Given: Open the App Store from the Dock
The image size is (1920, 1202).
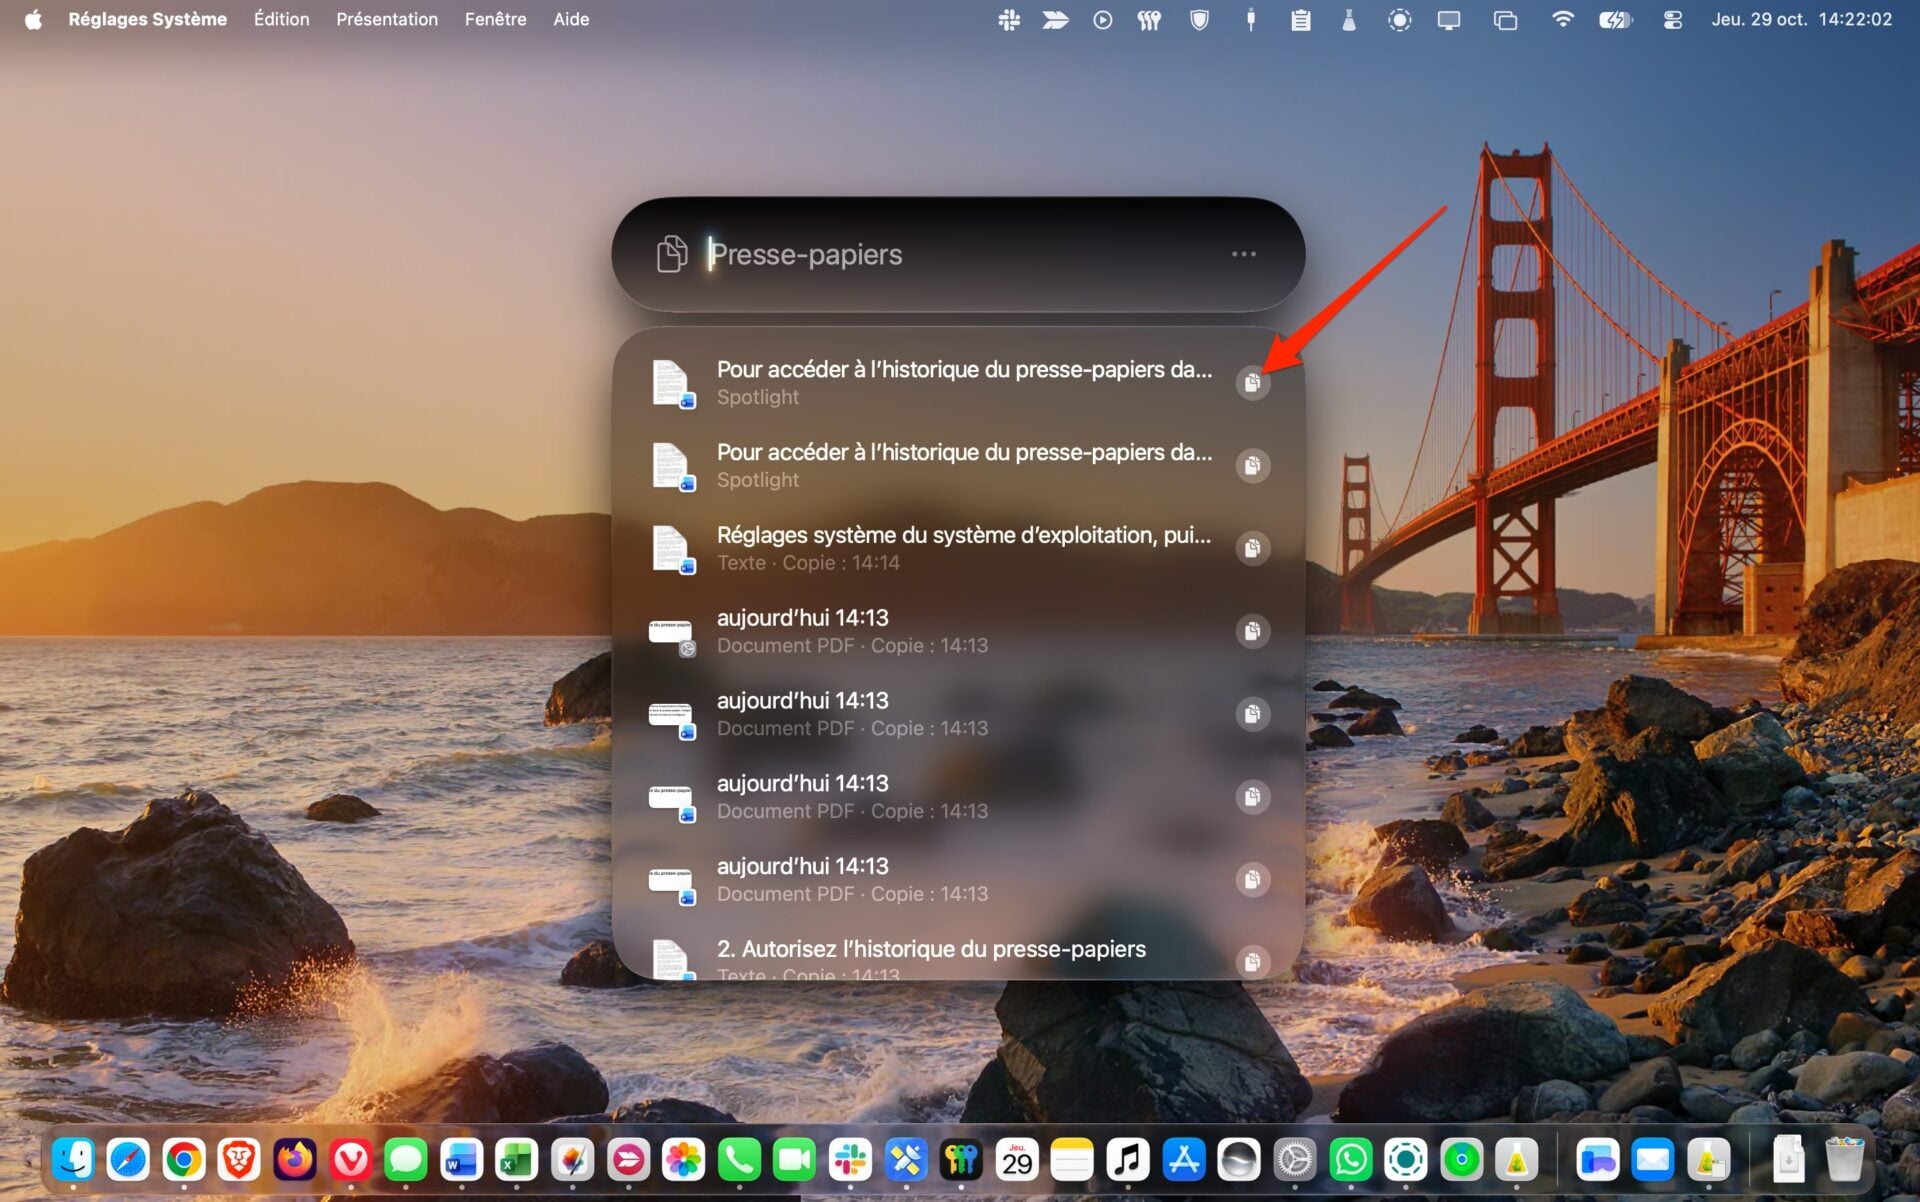Looking at the screenshot, I should [1183, 1160].
